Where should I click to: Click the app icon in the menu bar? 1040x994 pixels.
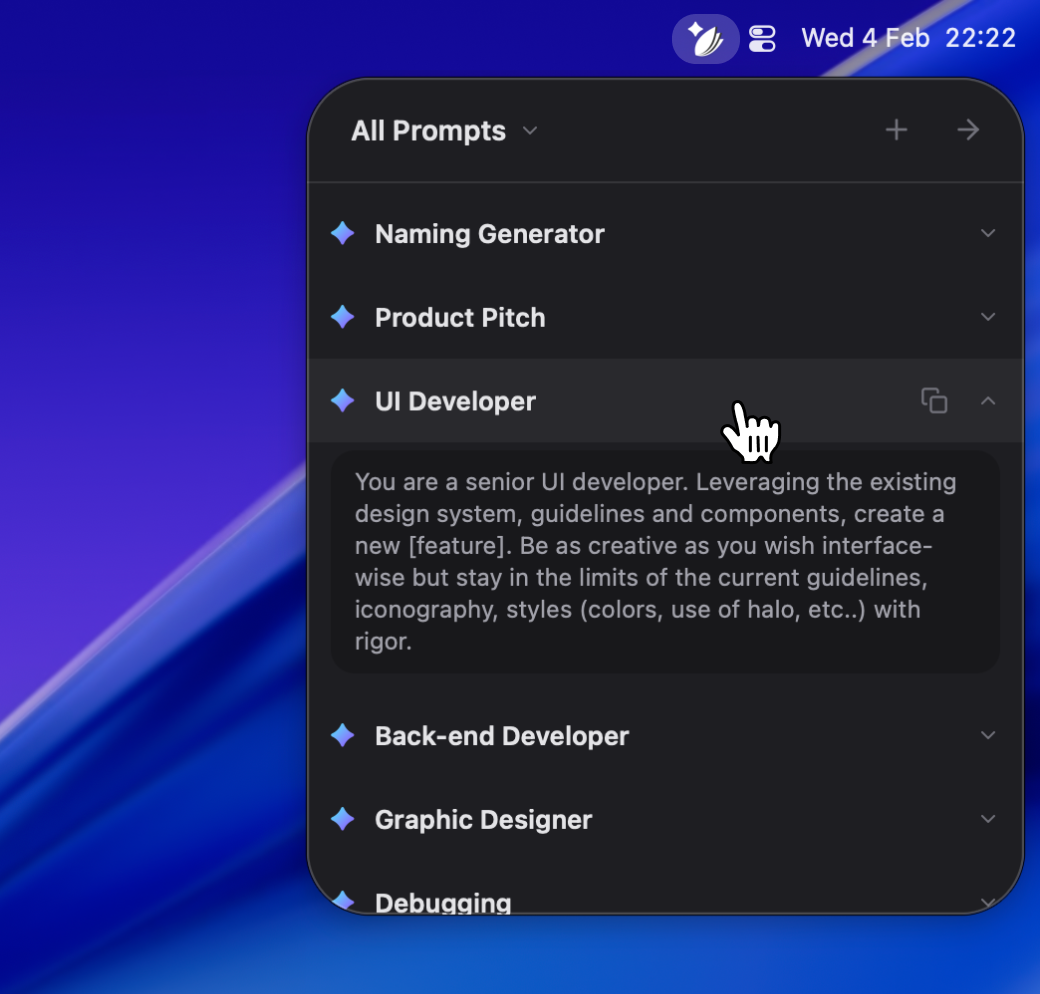pos(706,38)
